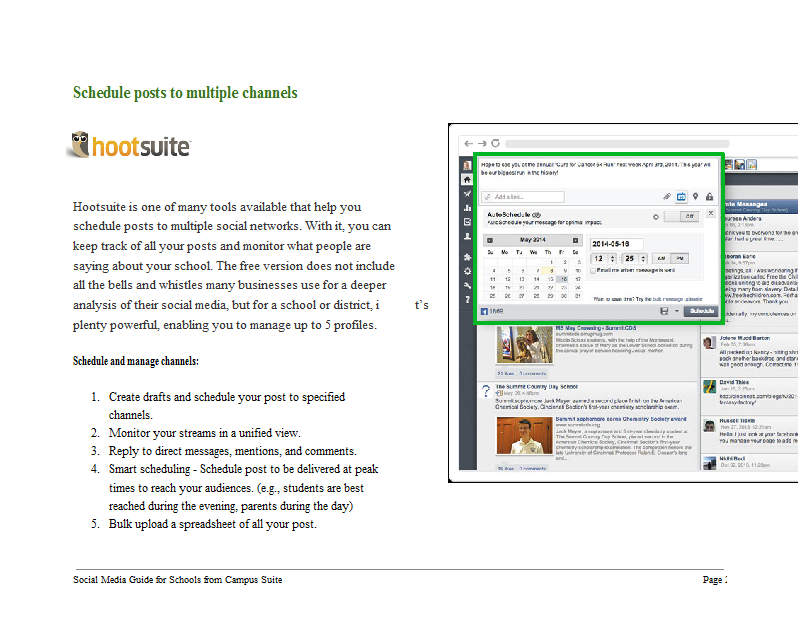Click the save draft floppy disk icon
This screenshot has height=618, width=800.
point(664,311)
